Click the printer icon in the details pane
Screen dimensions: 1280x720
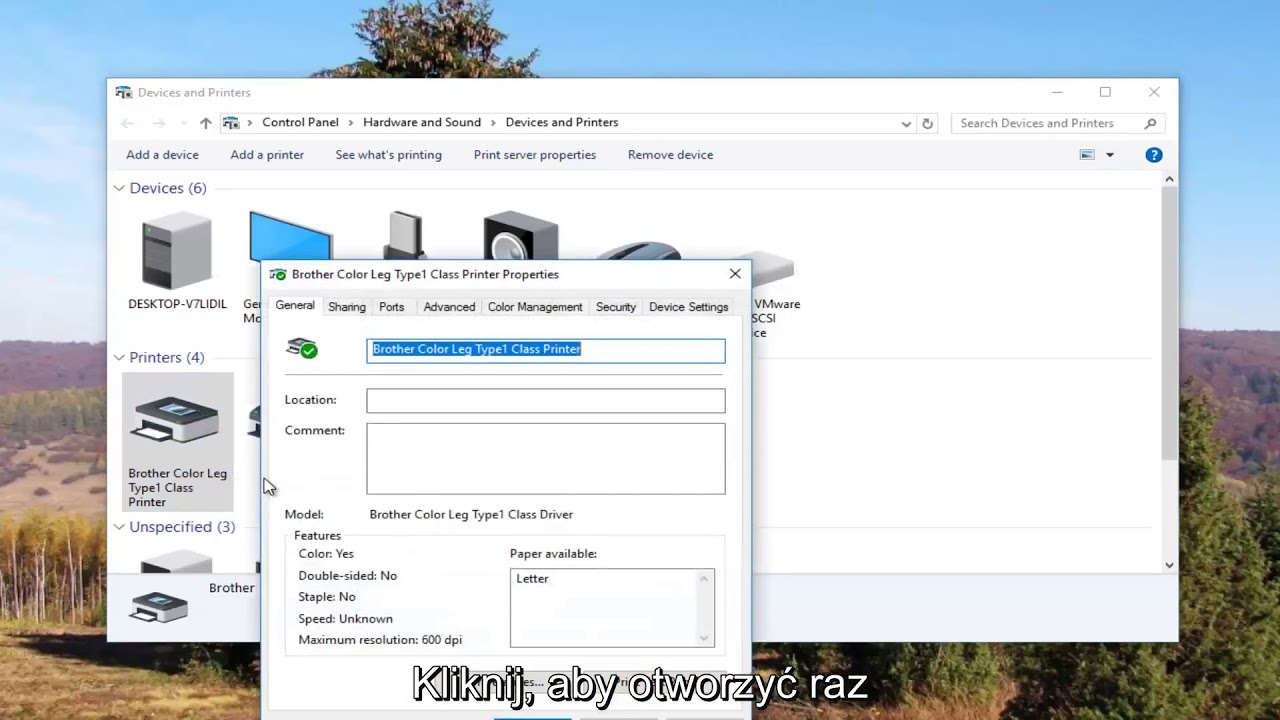point(159,606)
